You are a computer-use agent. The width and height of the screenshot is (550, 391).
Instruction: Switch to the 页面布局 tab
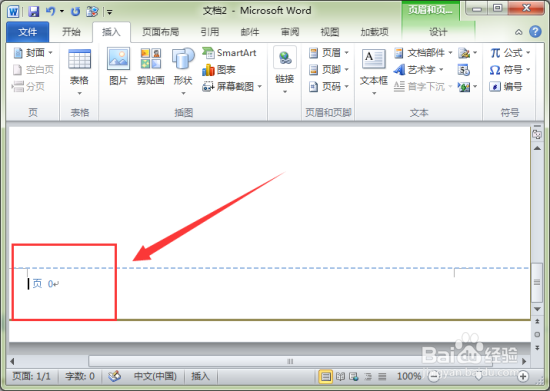coord(161,32)
